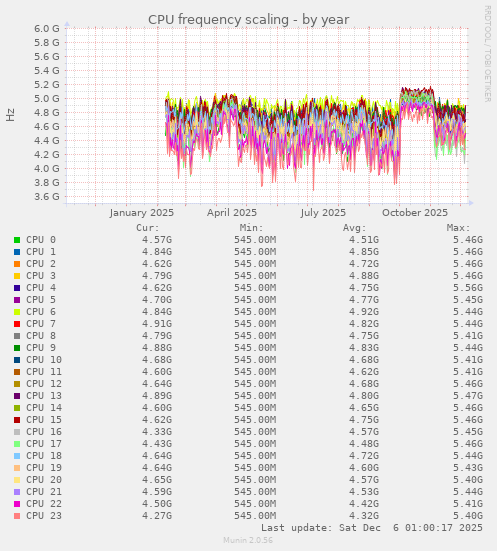Click the CPU 6 yellow-green legend swatch
The width and height of the screenshot is (497, 551).
(x=17, y=312)
